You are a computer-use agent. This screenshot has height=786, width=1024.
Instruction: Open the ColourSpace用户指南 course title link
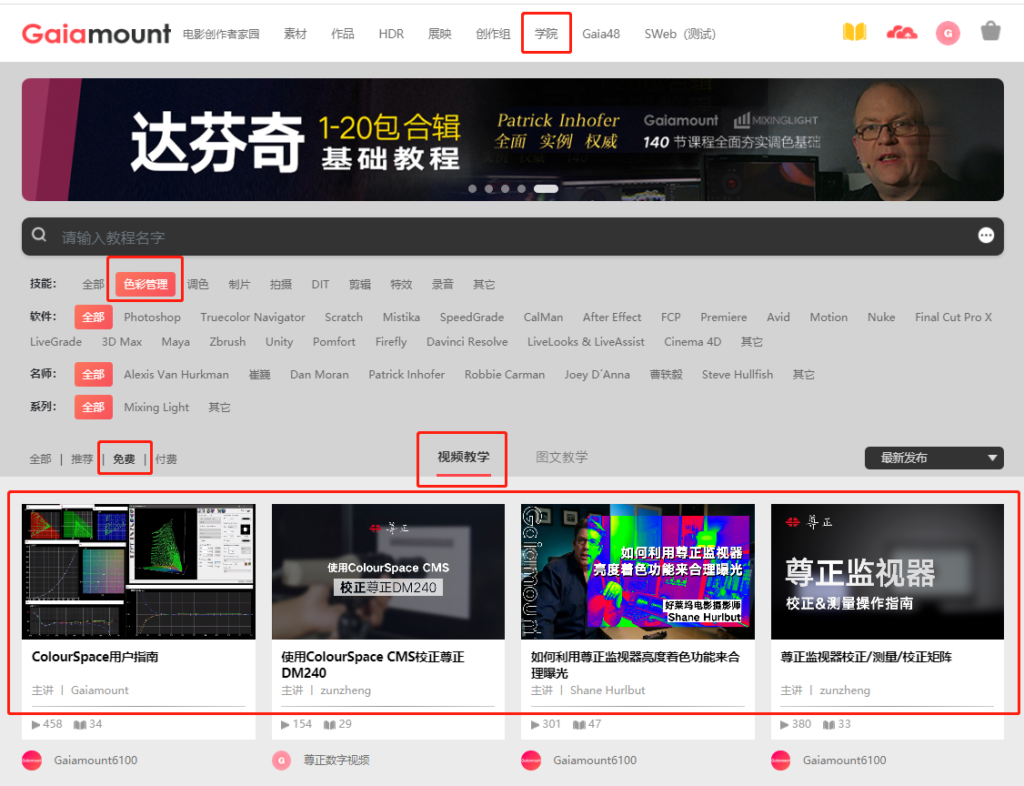[x=95, y=657]
